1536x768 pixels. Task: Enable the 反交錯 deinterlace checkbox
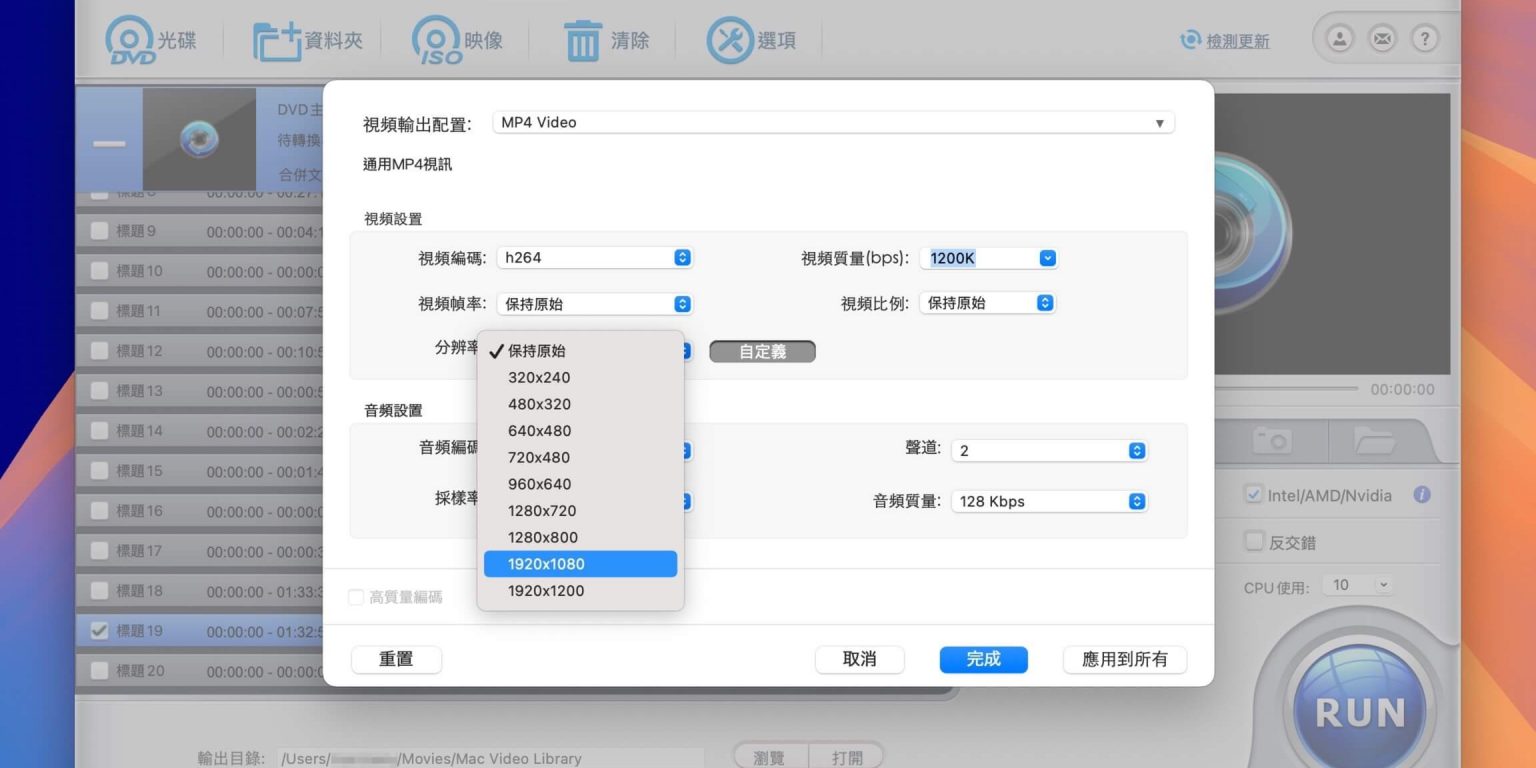click(1253, 542)
